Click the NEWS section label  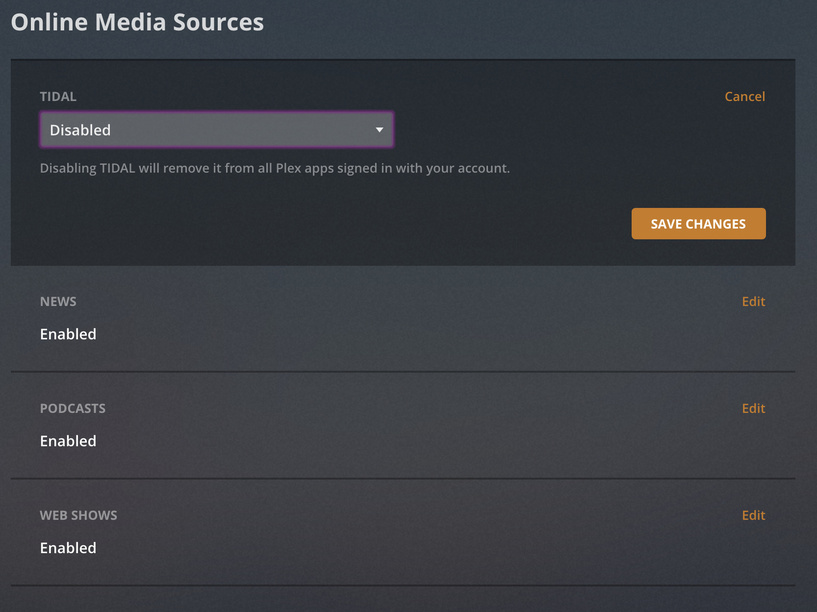[58, 302]
